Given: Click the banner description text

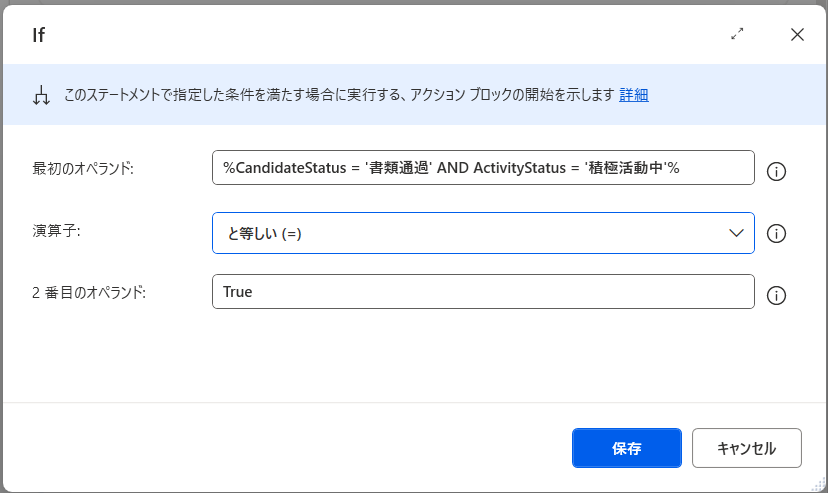Looking at the screenshot, I should [x=338, y=95].
